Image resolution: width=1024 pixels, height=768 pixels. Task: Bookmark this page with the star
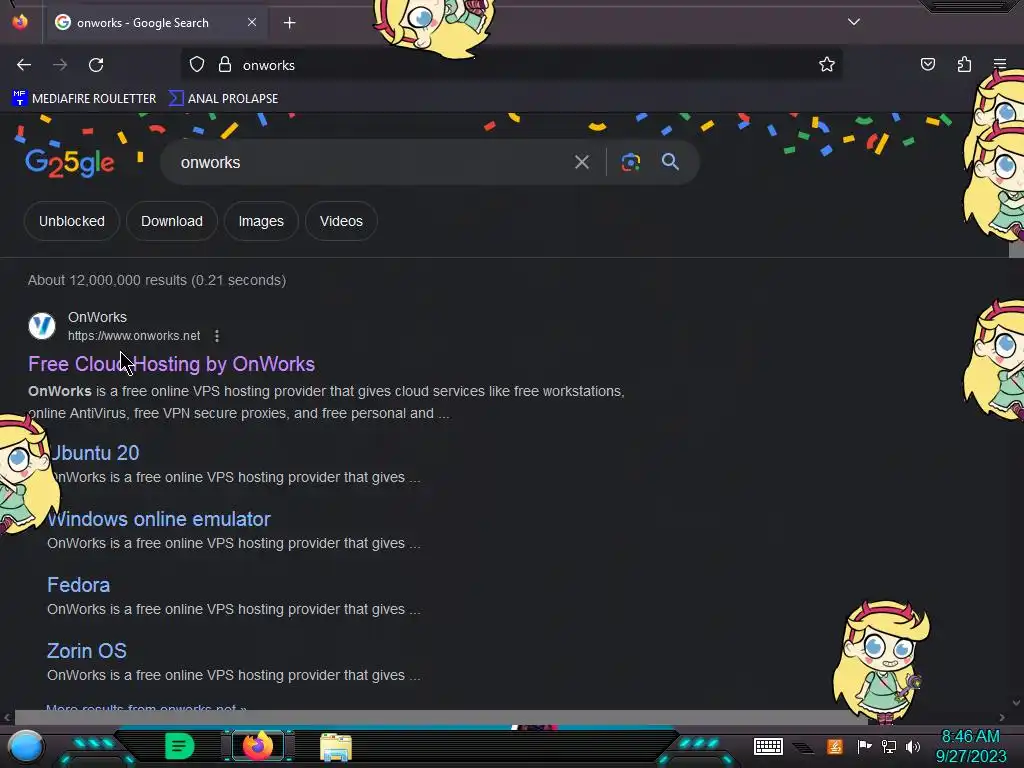tap(827, 64)
